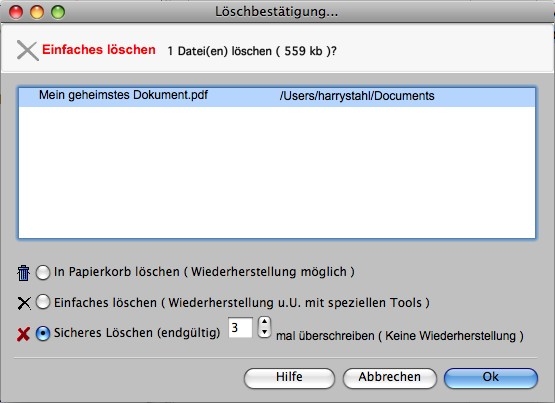This screenshot has height=403, width=555.
Task: Click the Abbrechen button
Action: point(389,378)
